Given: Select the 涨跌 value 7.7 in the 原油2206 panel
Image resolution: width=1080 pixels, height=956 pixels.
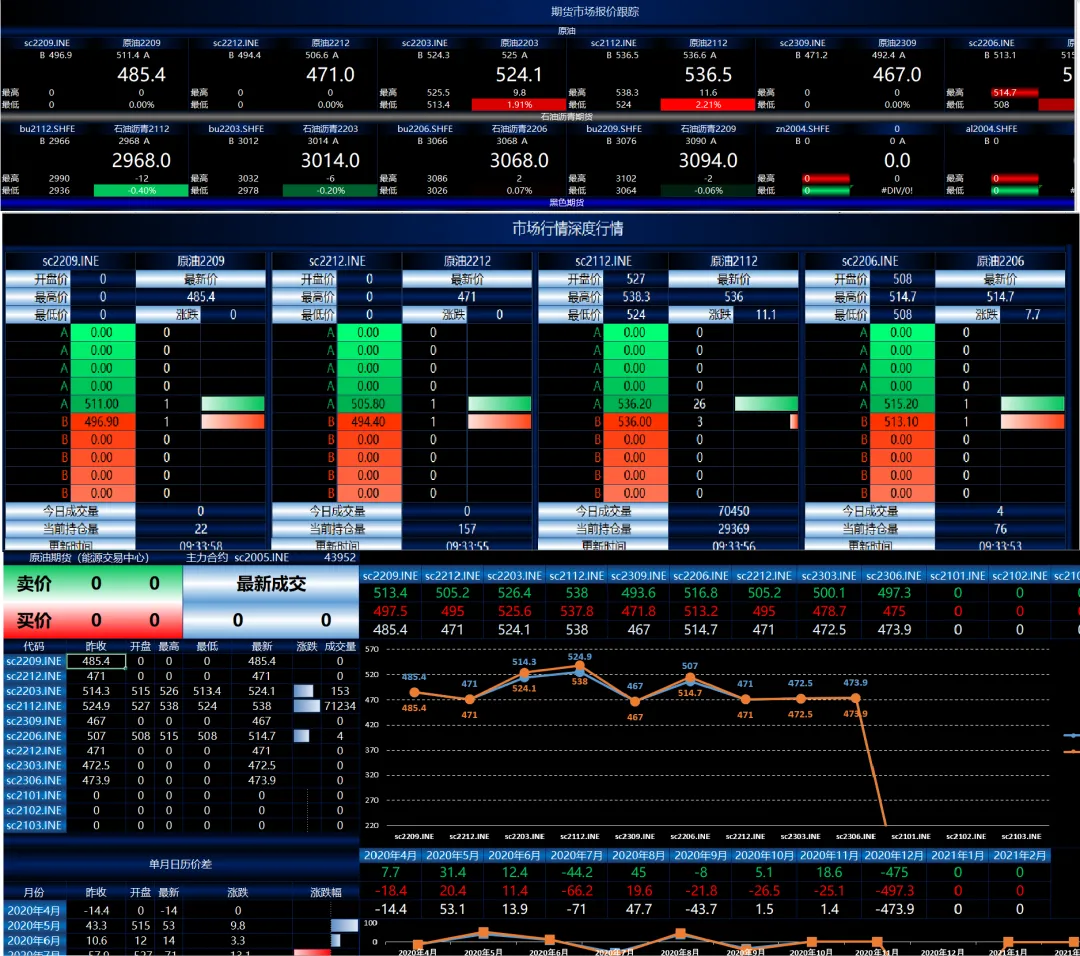Looking at the screenshot, I should pyautogui.click(x=1032, y=315).
